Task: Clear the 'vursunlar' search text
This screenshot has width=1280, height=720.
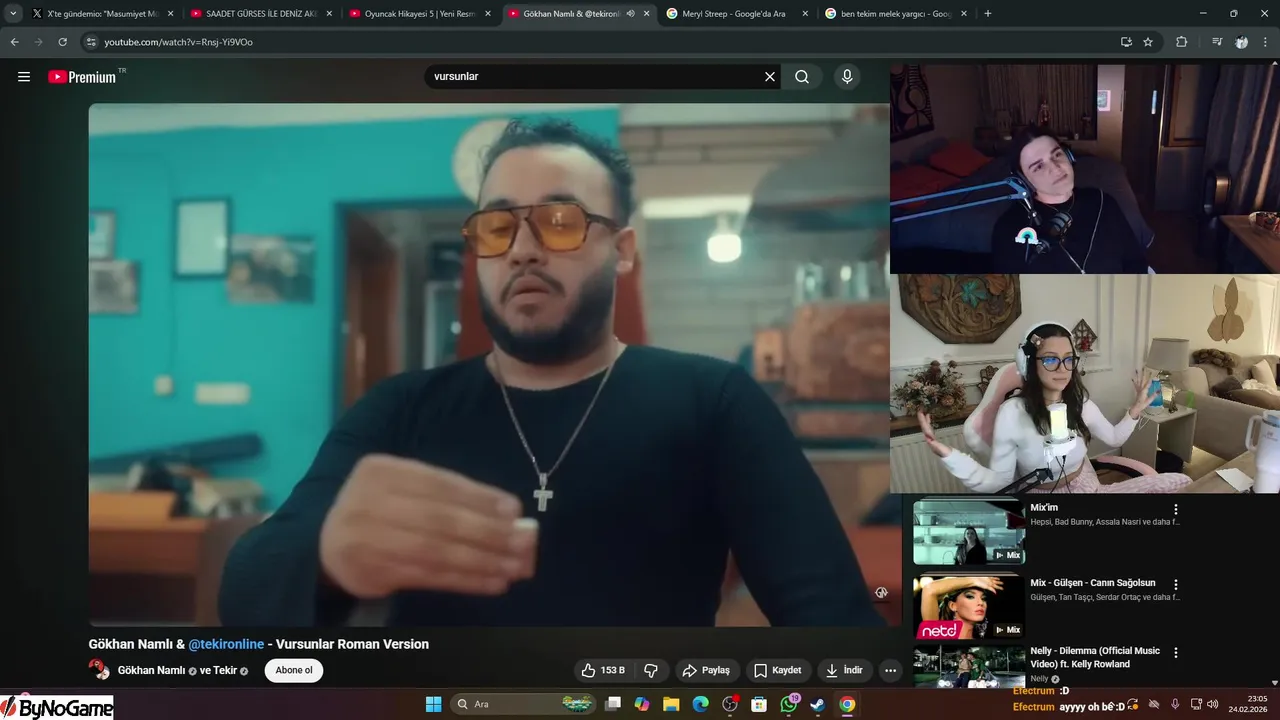Action: pos(770,77)
